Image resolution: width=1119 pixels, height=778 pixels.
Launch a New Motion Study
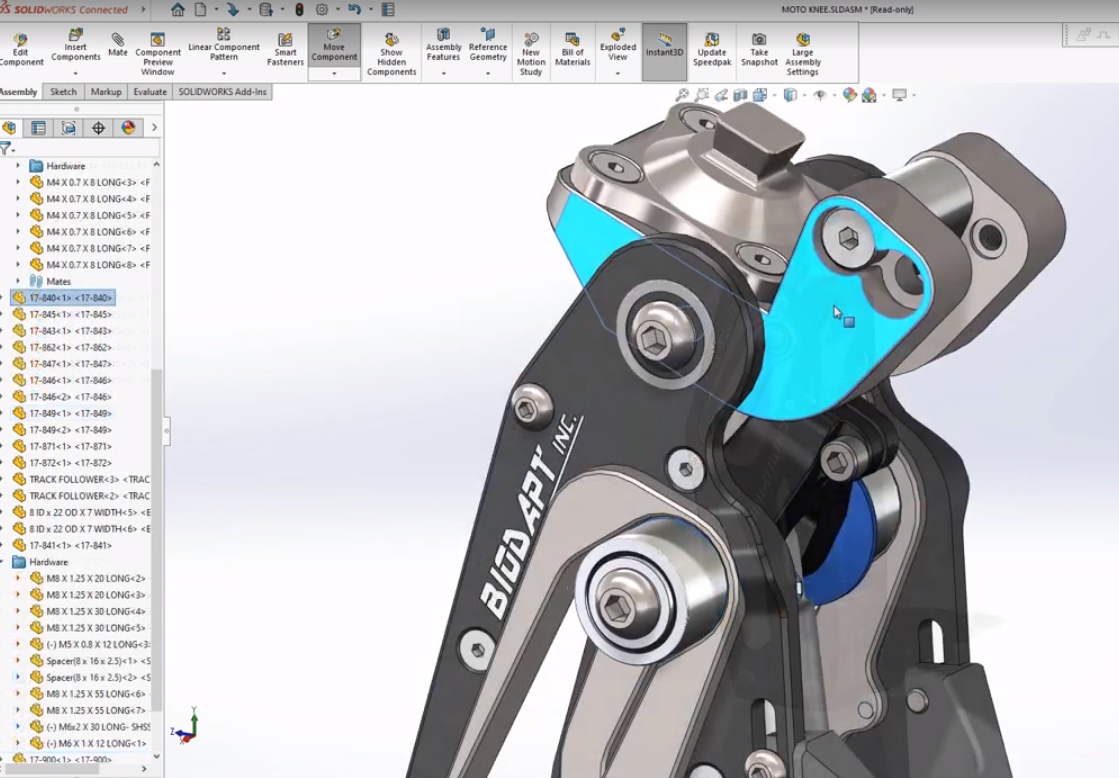[531, 47]
